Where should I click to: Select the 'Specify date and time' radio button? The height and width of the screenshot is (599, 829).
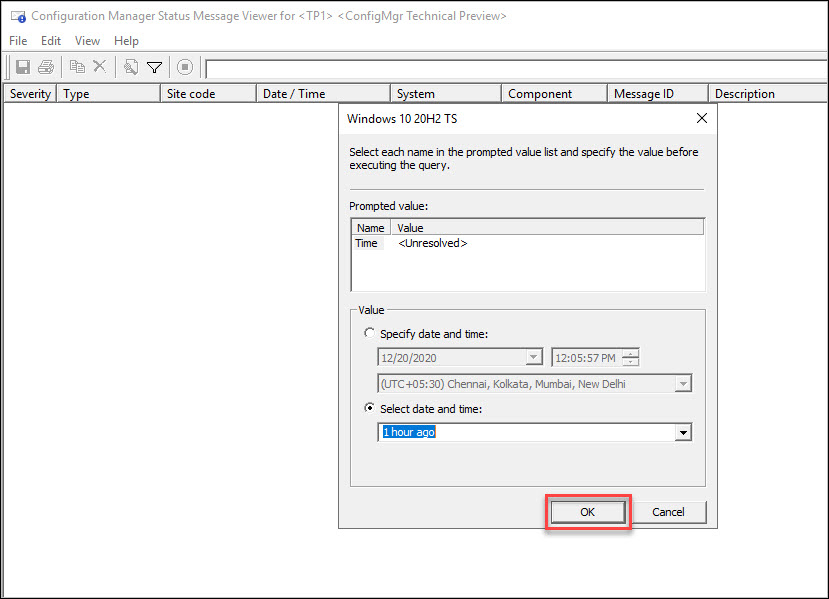point(369,333)
